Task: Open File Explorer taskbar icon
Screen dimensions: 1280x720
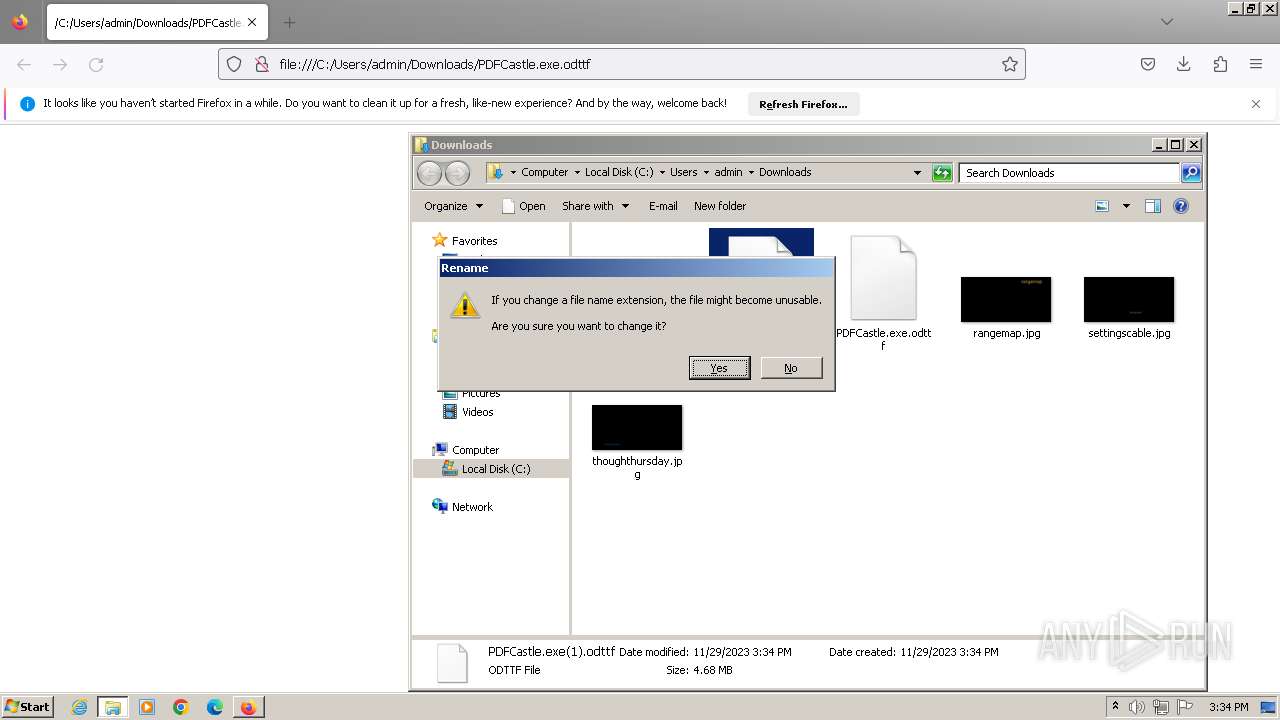Action: pos(113,707)
